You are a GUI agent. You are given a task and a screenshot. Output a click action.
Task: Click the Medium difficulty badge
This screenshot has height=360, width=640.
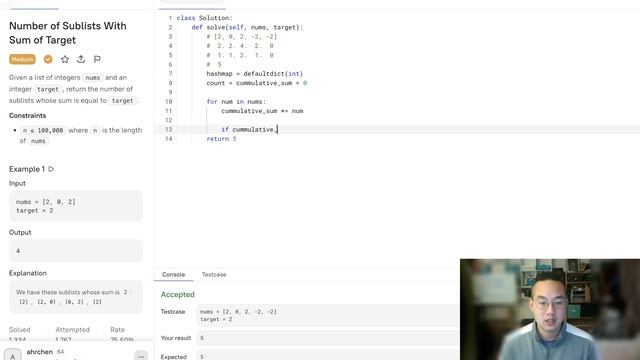point(22,59)
